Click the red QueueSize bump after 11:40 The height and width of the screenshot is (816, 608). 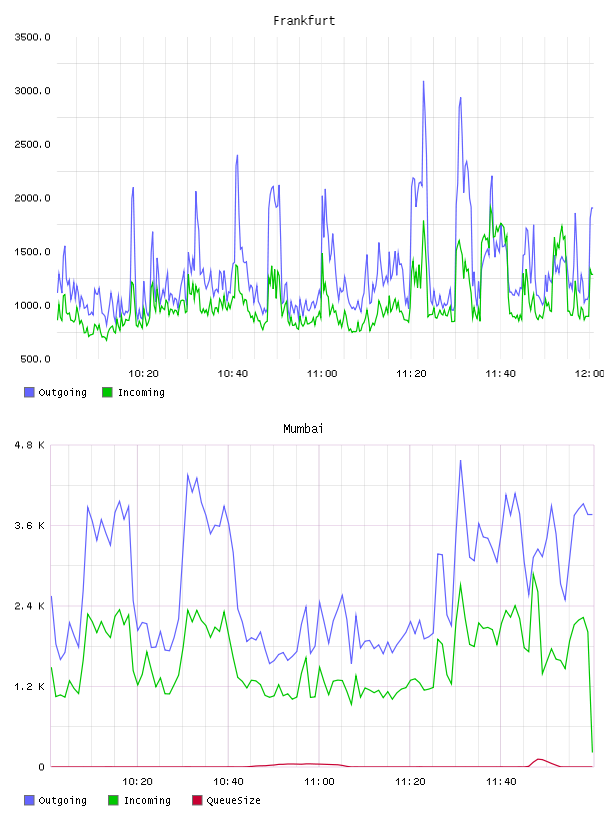click(539, 760)
